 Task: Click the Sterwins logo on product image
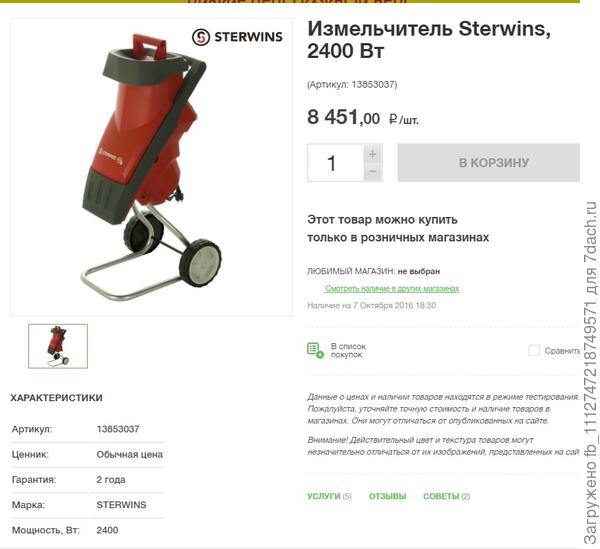click(x=237, y=37)
